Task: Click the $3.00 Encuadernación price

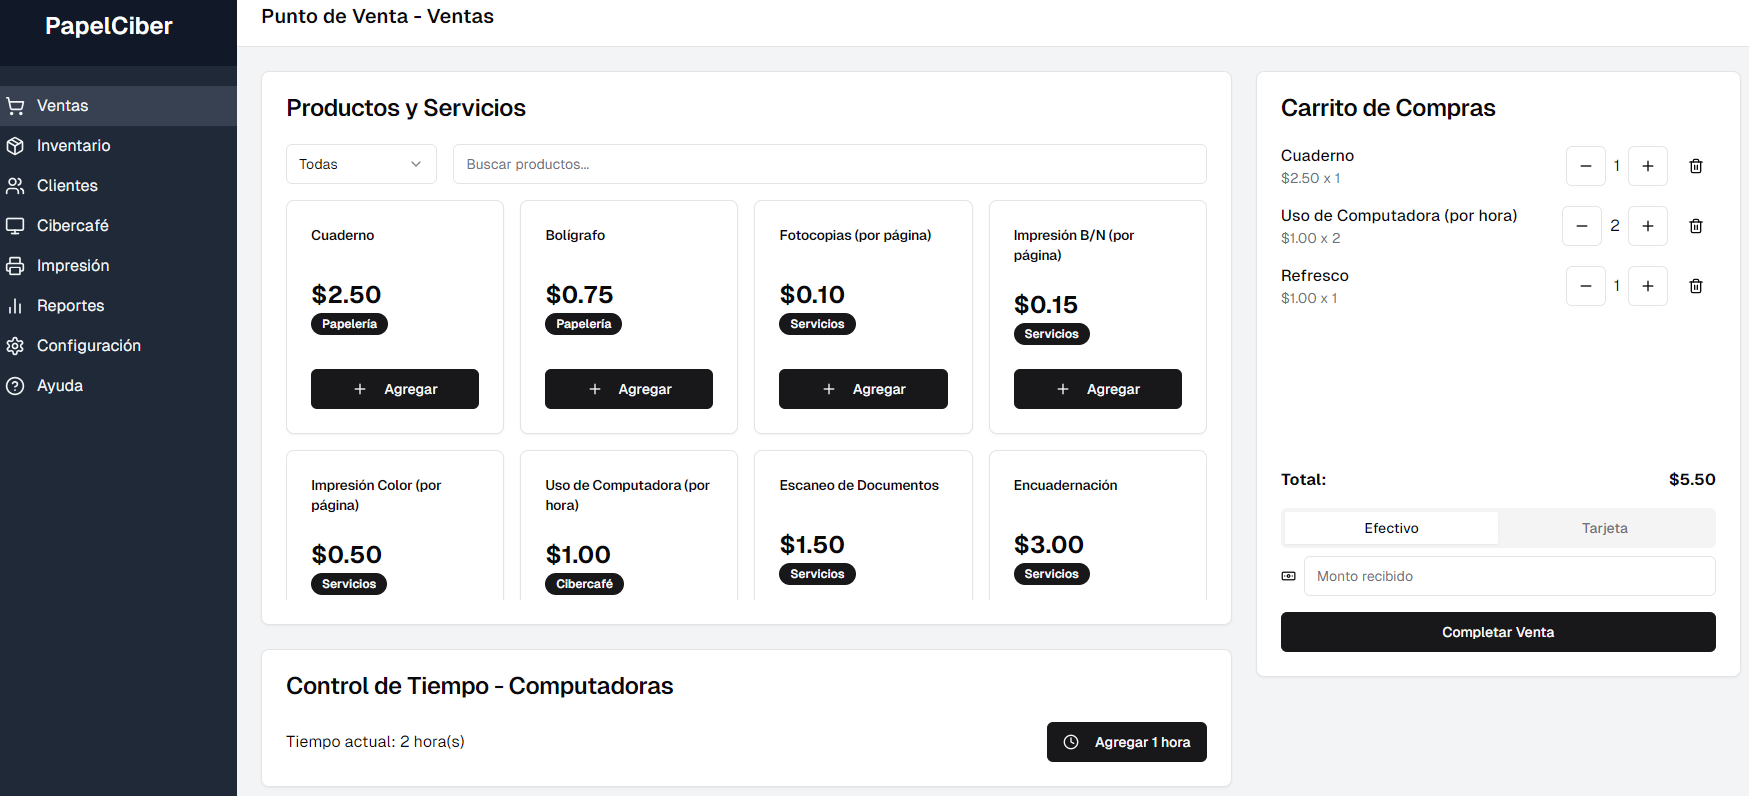Action: 1049,545
